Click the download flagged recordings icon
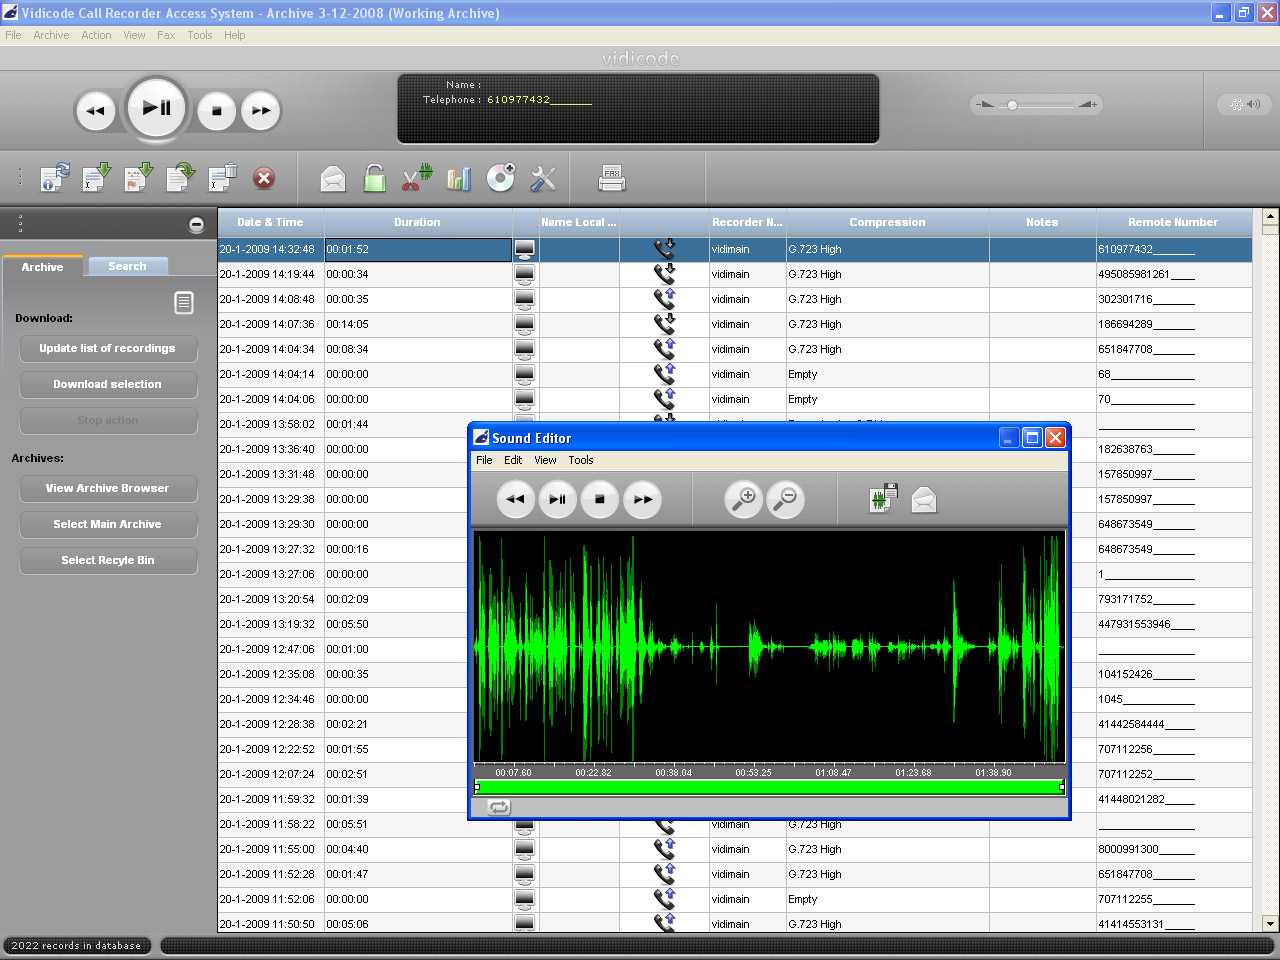 [x=138, y=178]
